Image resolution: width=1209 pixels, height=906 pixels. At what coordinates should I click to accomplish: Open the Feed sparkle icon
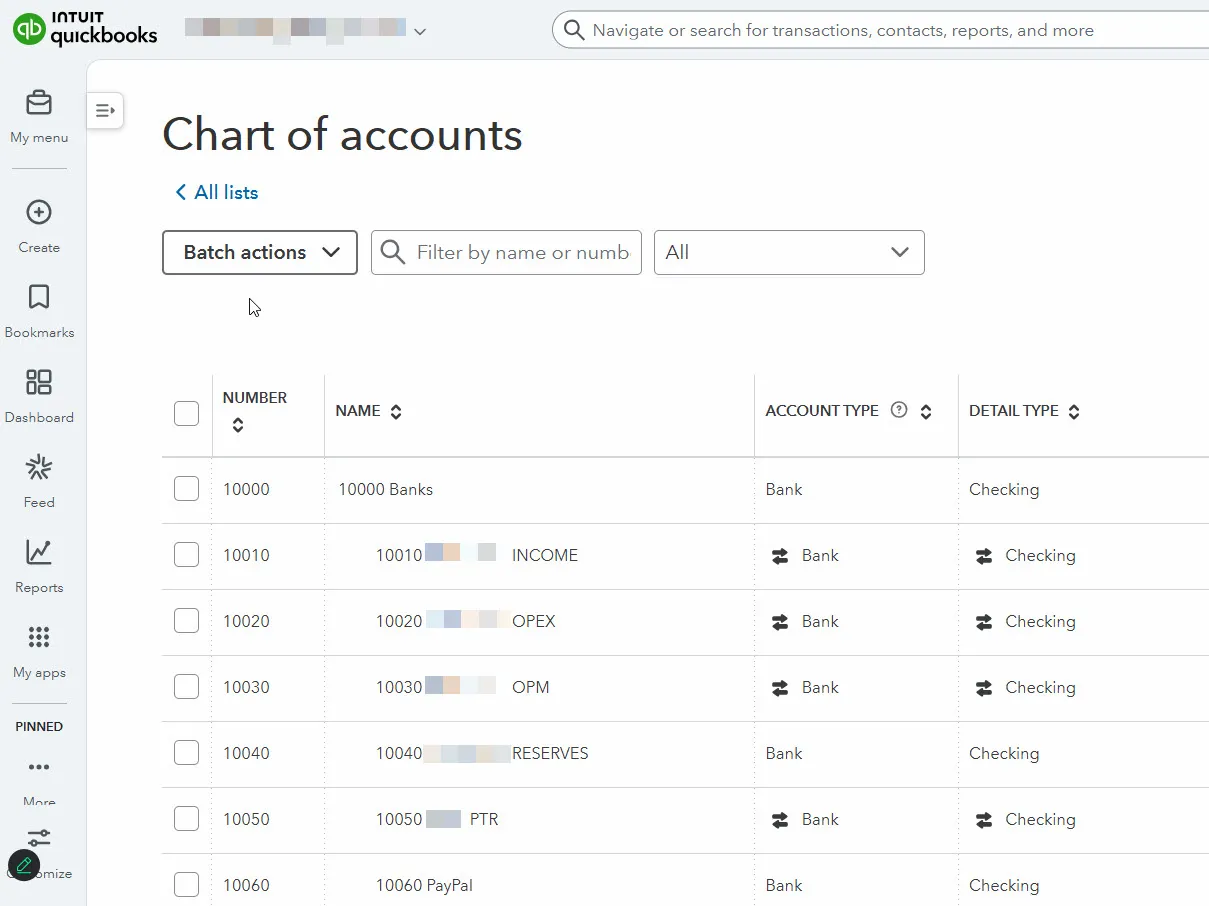(x=39, y=468)
